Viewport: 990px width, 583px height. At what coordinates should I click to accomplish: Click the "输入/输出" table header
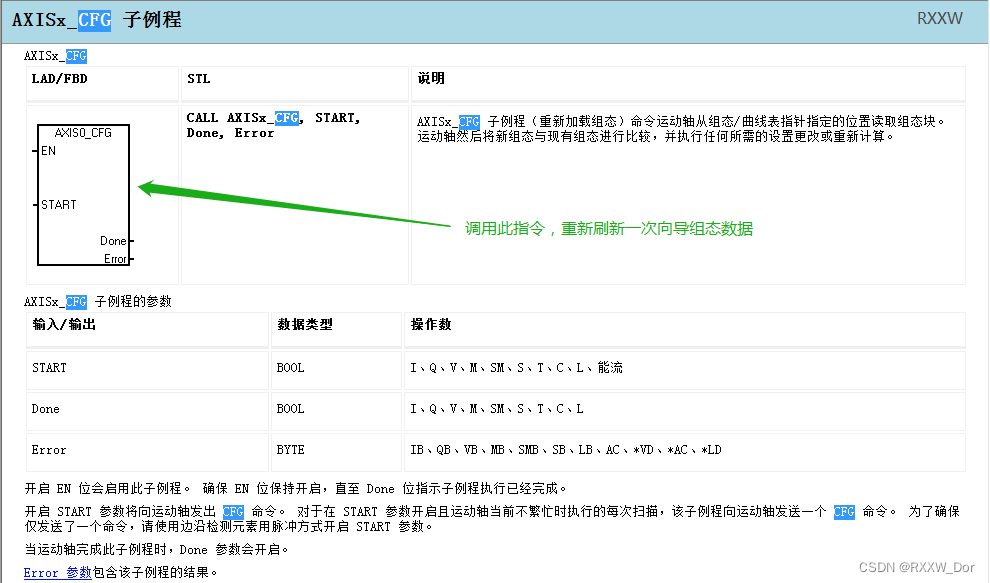(x=63, y=325)
